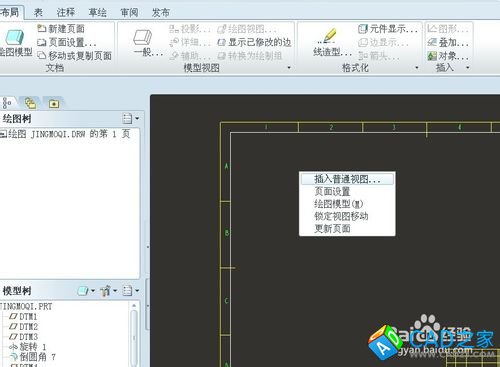Image resolution: width=500 pixels, height=367 pixels.
Task: Click 转换为绘制组 command
Action: tap(250, 56)
